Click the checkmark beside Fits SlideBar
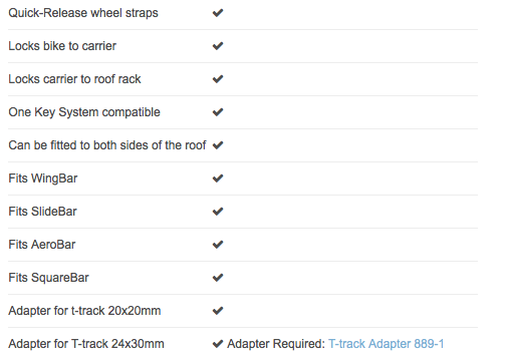This screenshot has height=360, width=505. pyautogui.click(x=218, y=211)
